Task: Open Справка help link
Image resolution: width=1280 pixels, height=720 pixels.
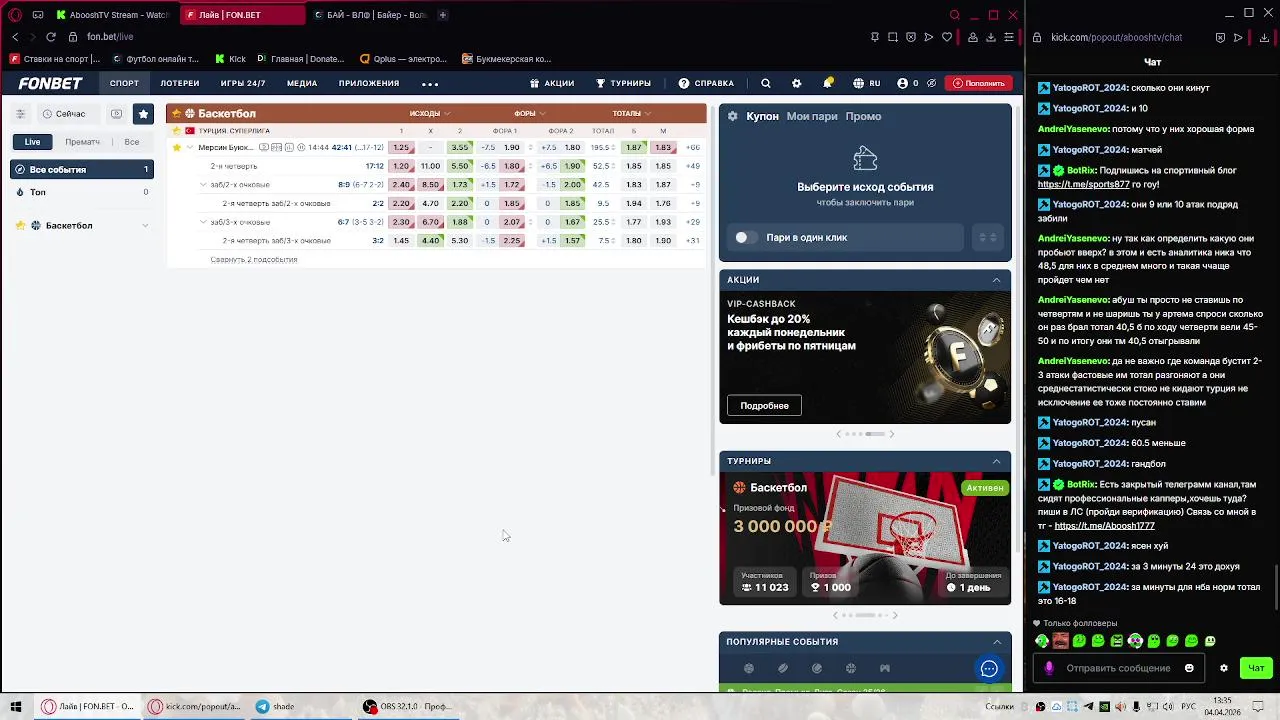Action: [x=706, y=83]
